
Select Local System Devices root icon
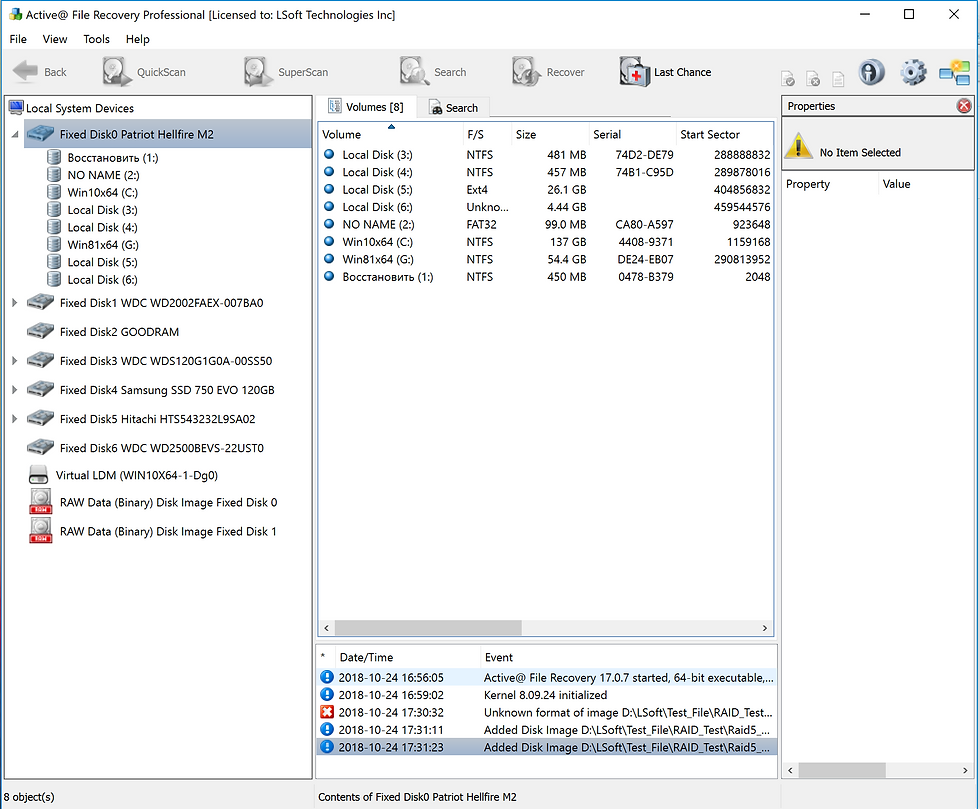[16, 108]
